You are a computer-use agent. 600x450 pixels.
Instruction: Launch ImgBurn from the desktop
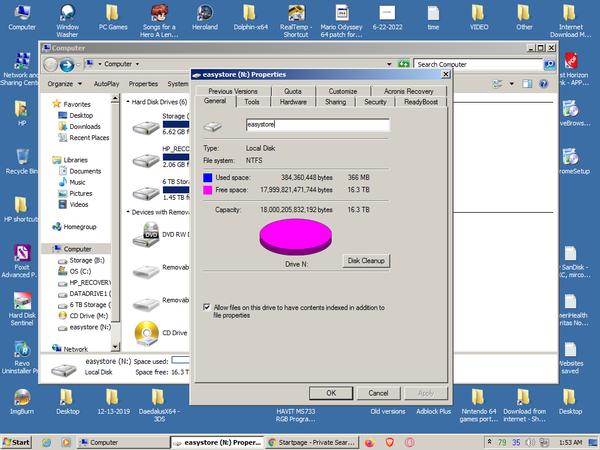pos(21,396)
